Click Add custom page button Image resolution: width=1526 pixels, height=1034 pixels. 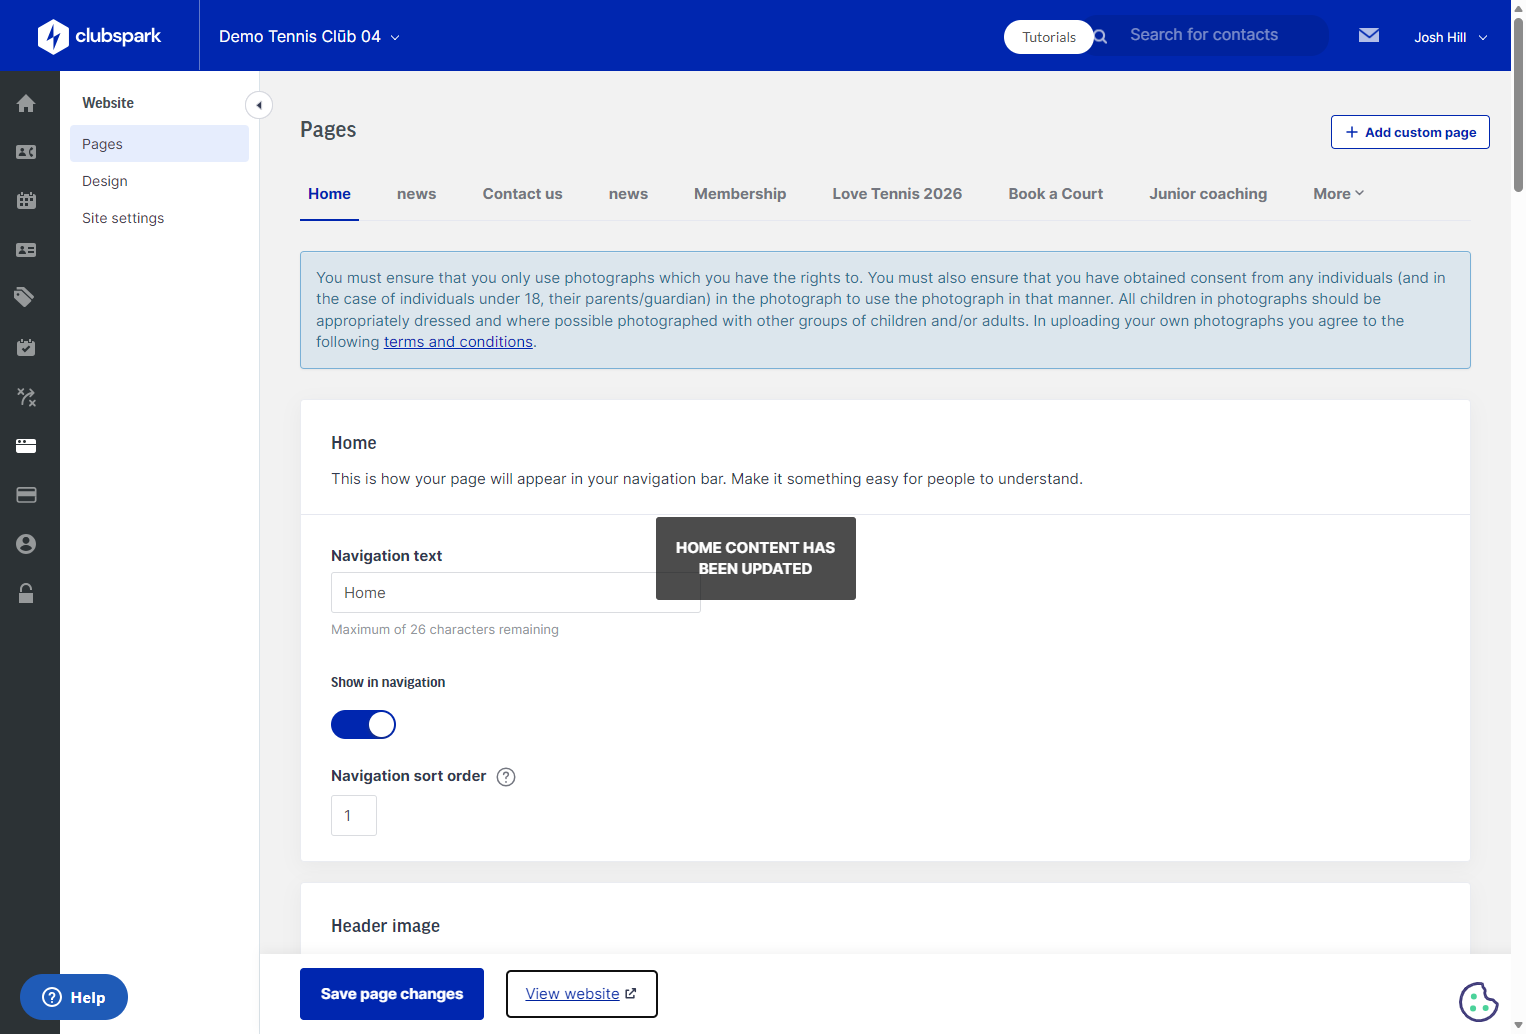tap(1410, 132)
